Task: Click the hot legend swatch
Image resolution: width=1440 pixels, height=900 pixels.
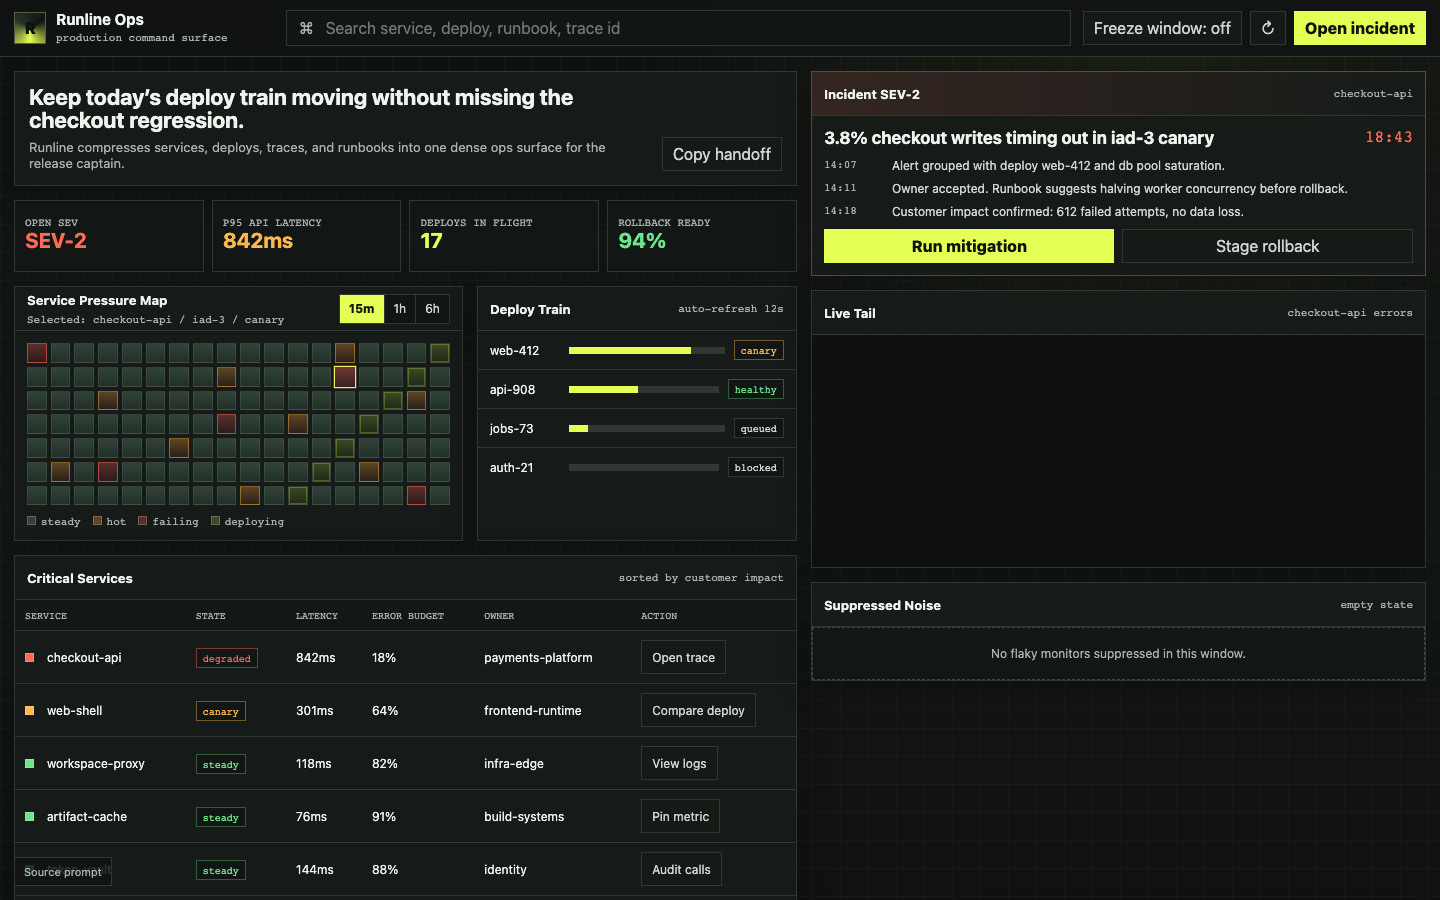Action: (97, 521)
